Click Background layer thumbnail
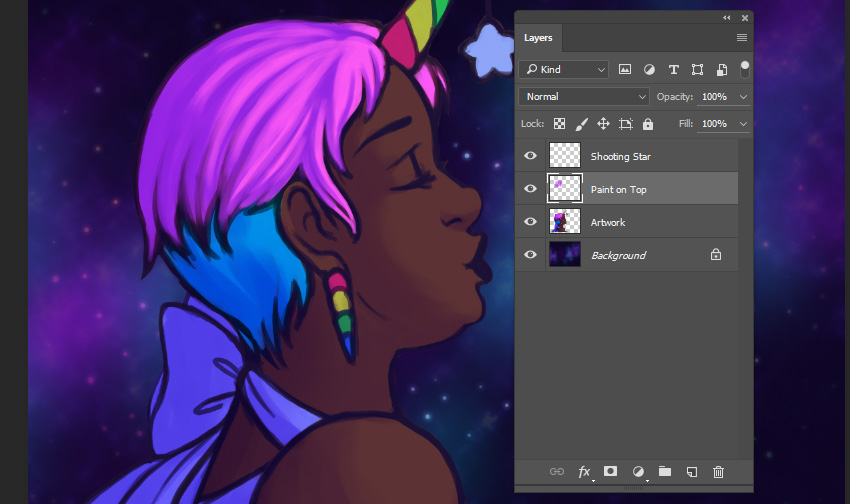The image size is (850, 504). coord(564,254)
